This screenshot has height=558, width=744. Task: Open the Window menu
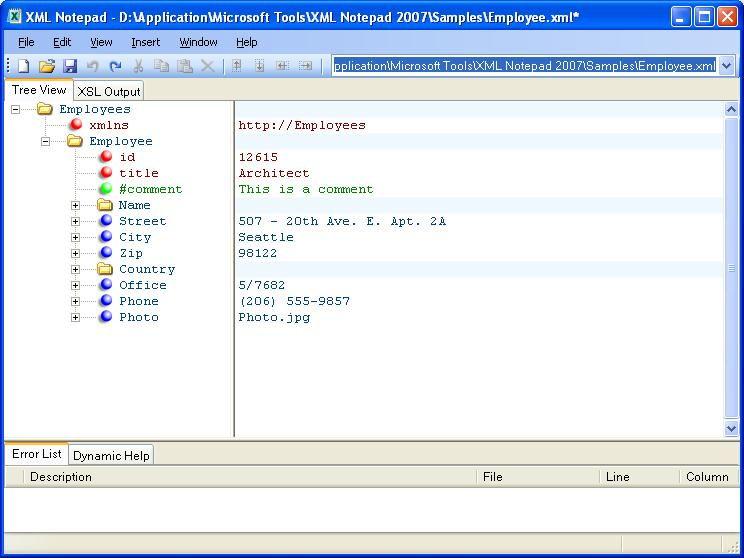(198, 42)
